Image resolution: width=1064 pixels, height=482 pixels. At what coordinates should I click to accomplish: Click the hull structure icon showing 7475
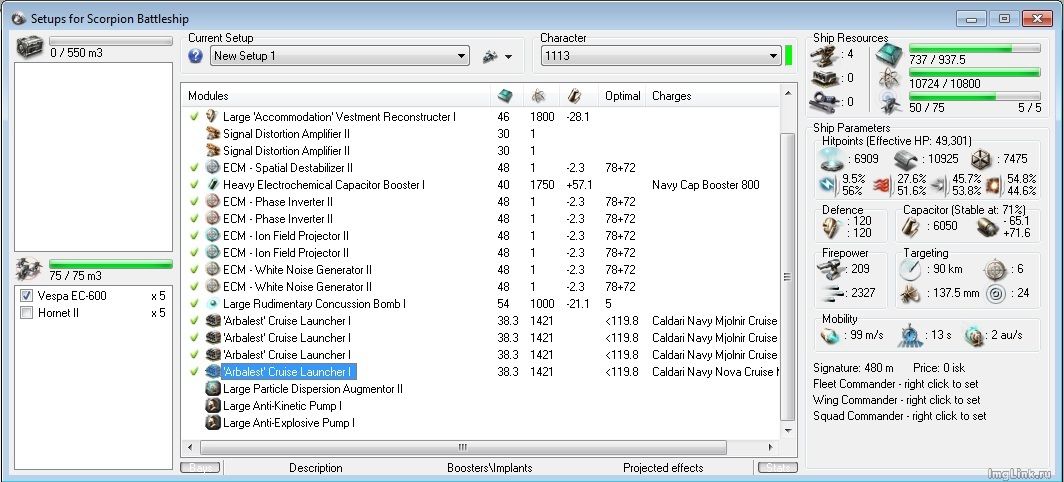point(981,160)
